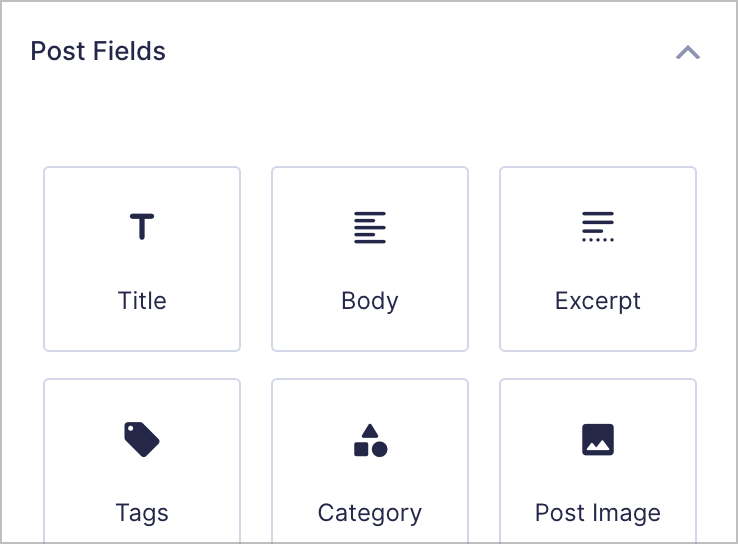Add a Category field via its label
The image size is (738, 544).
click(x=370, y=513)
